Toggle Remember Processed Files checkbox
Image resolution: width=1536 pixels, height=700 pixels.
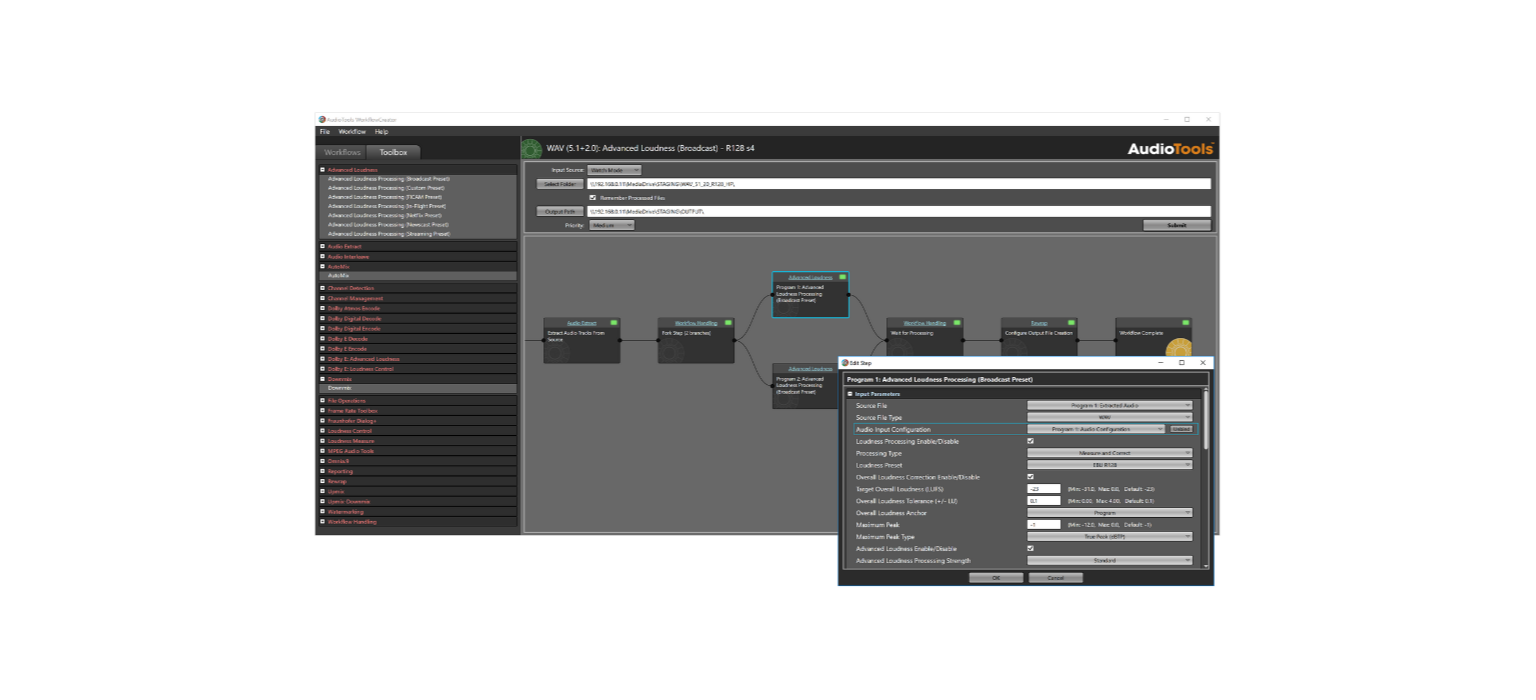pos(593,197)
